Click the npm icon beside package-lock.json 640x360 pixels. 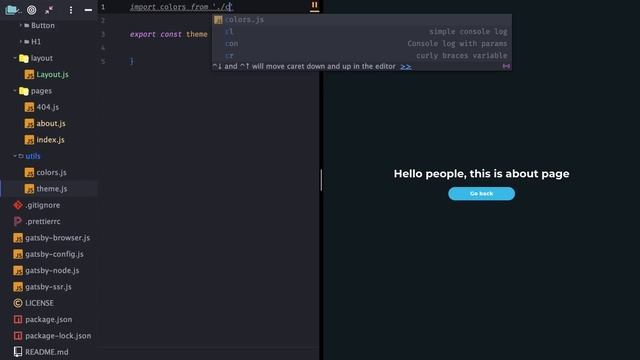pyautogui.click(x=18, y=336)
